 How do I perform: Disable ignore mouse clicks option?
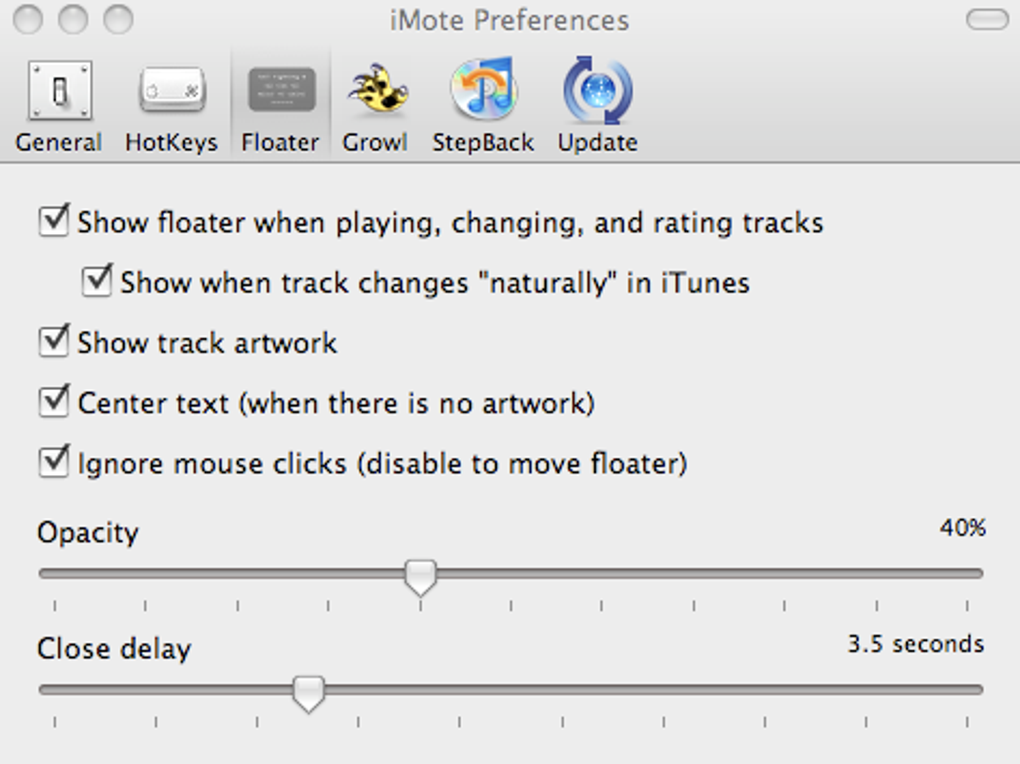[x=54, y=461]
